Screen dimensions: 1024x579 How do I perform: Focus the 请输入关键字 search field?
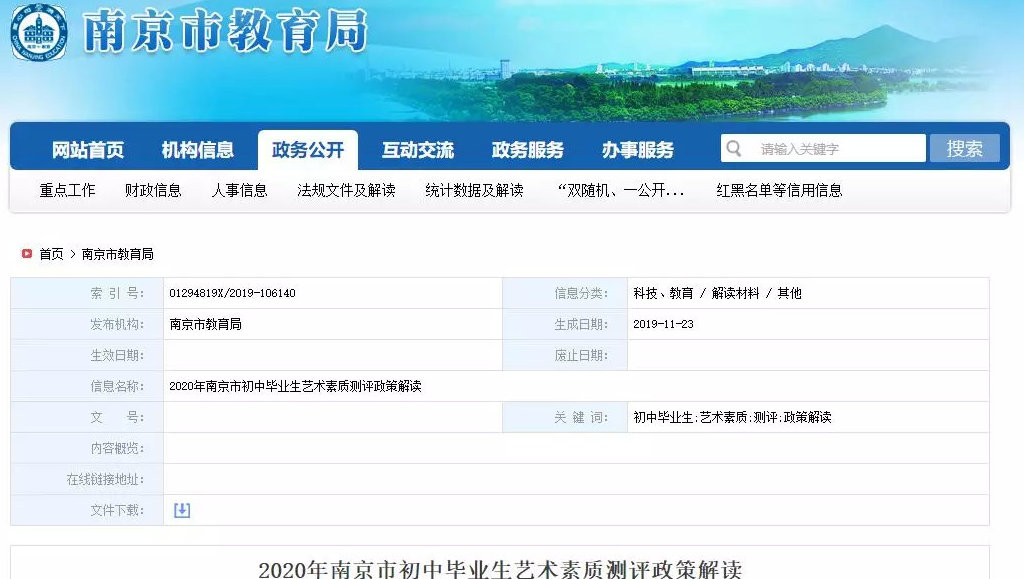pos(824,148)
